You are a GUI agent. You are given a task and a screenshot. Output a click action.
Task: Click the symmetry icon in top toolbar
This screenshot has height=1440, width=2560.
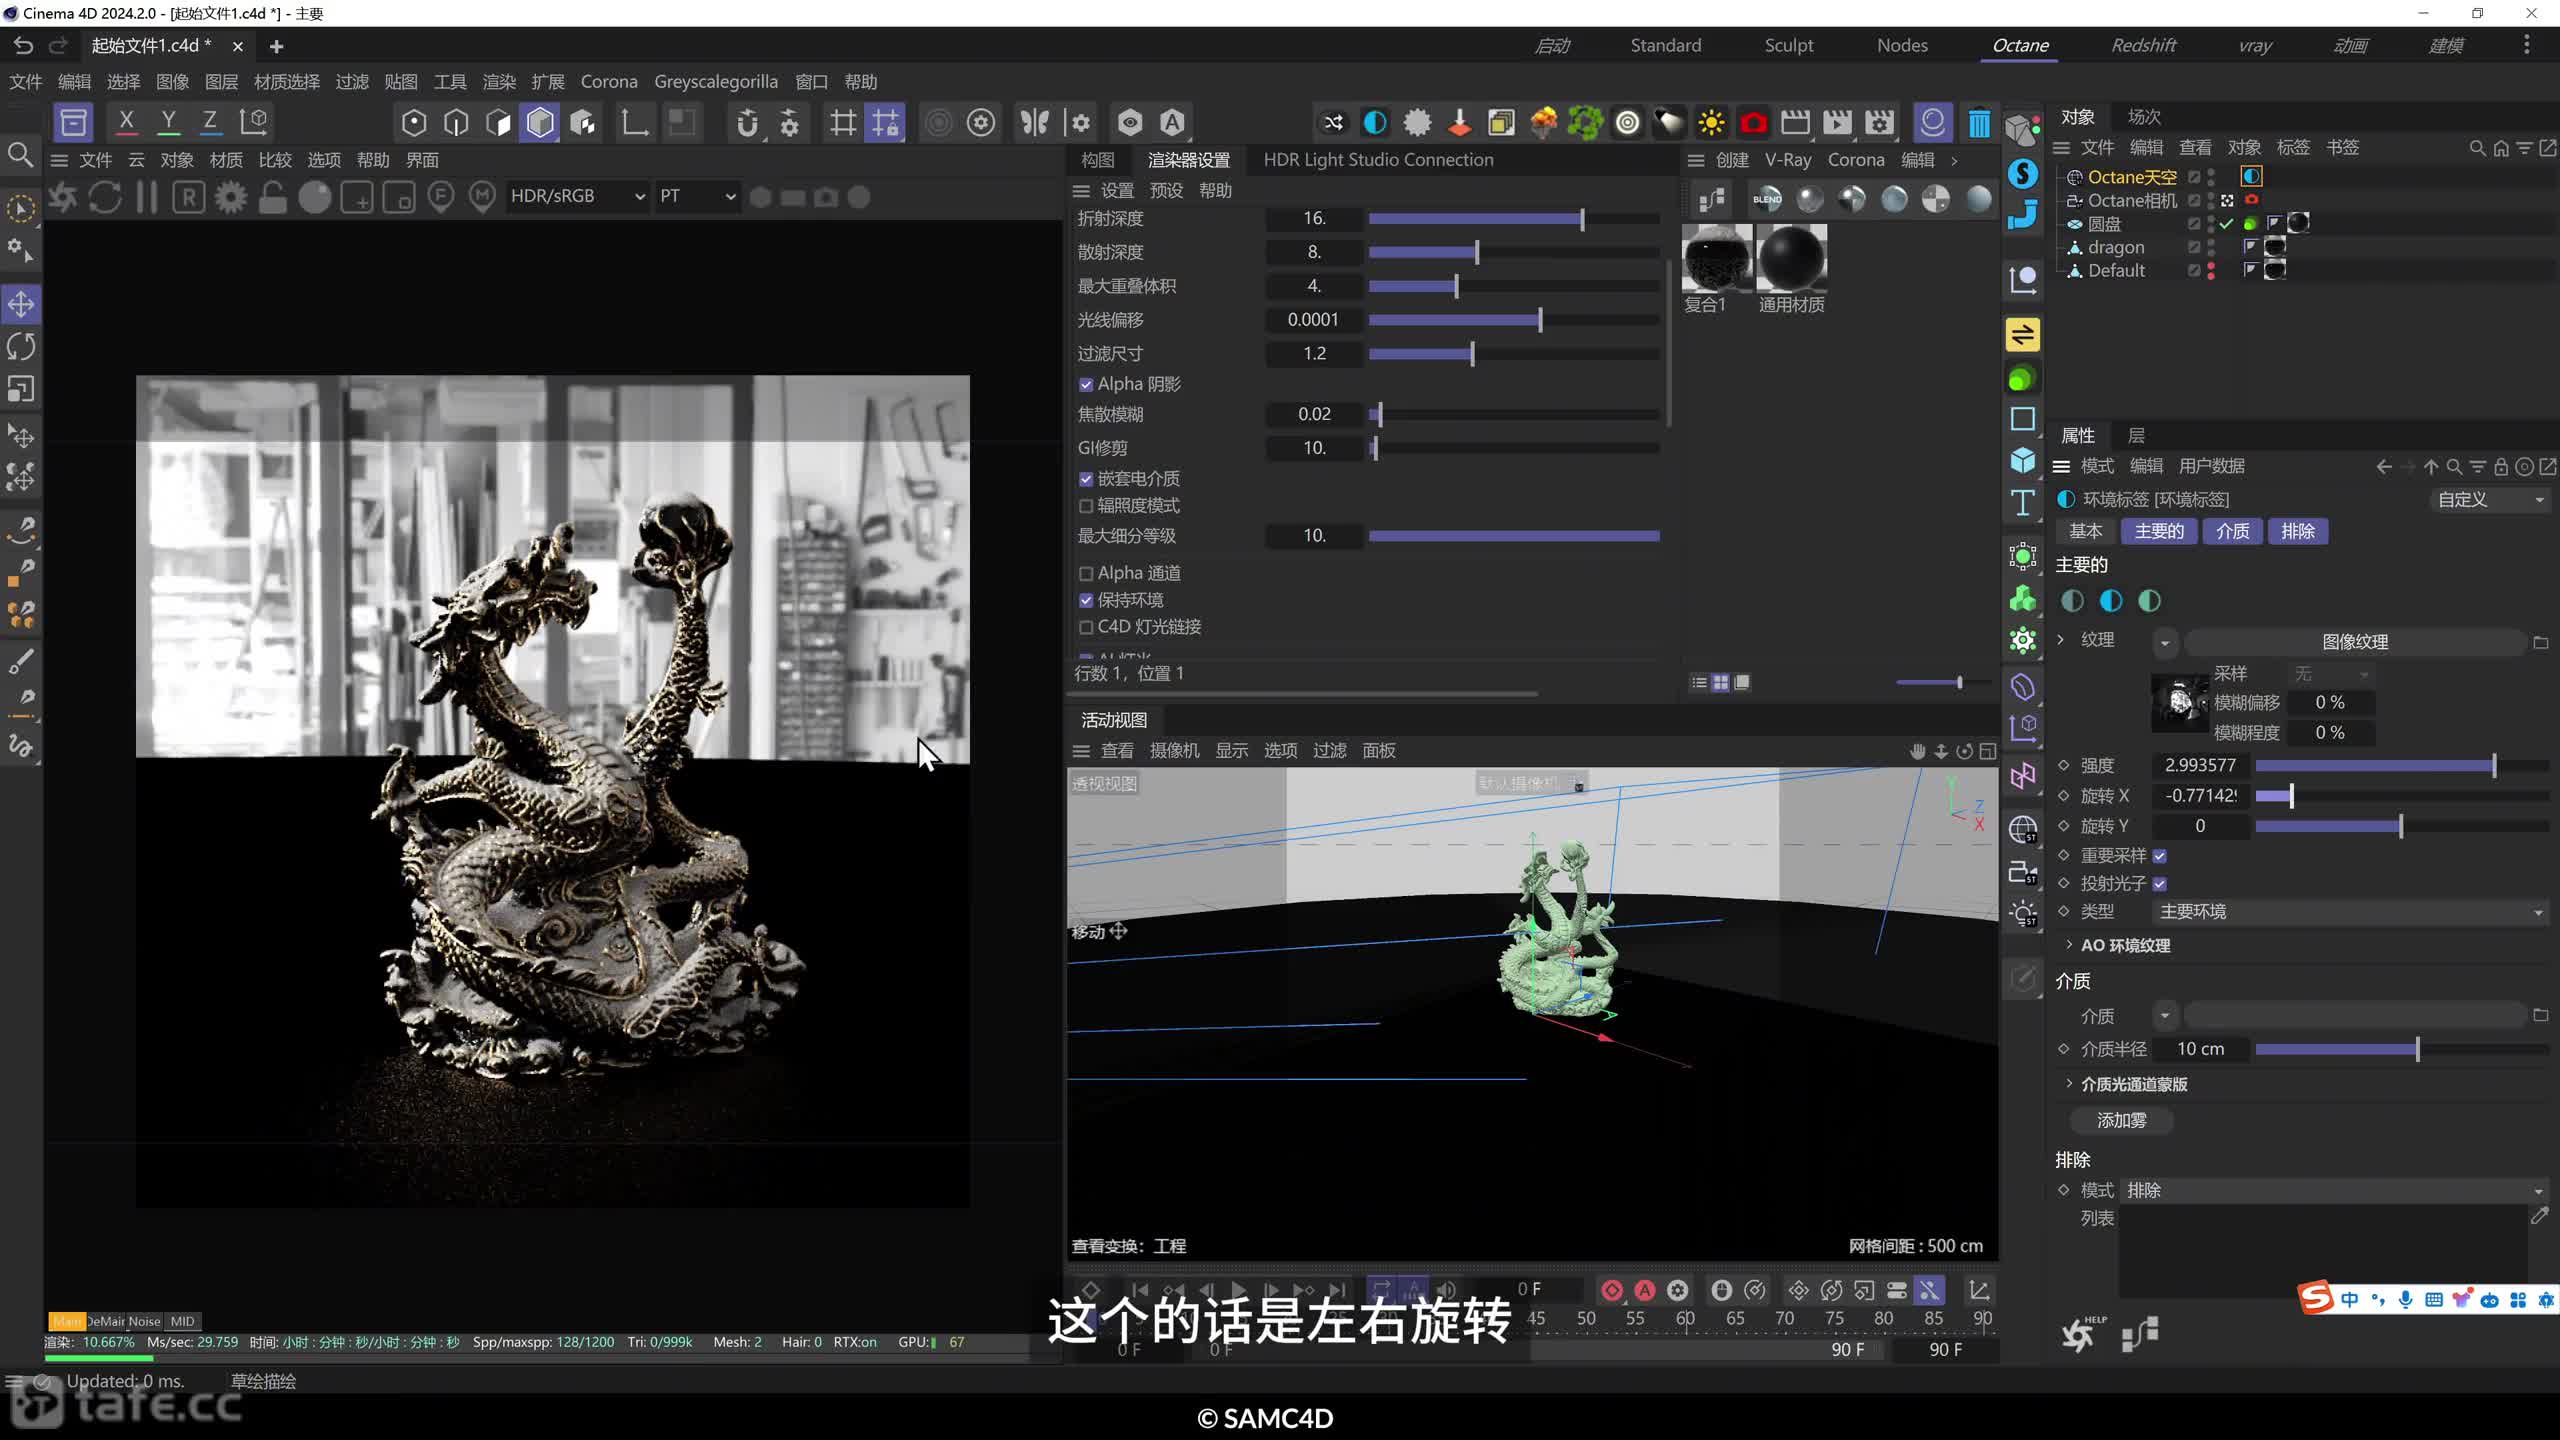point(1035,123)
